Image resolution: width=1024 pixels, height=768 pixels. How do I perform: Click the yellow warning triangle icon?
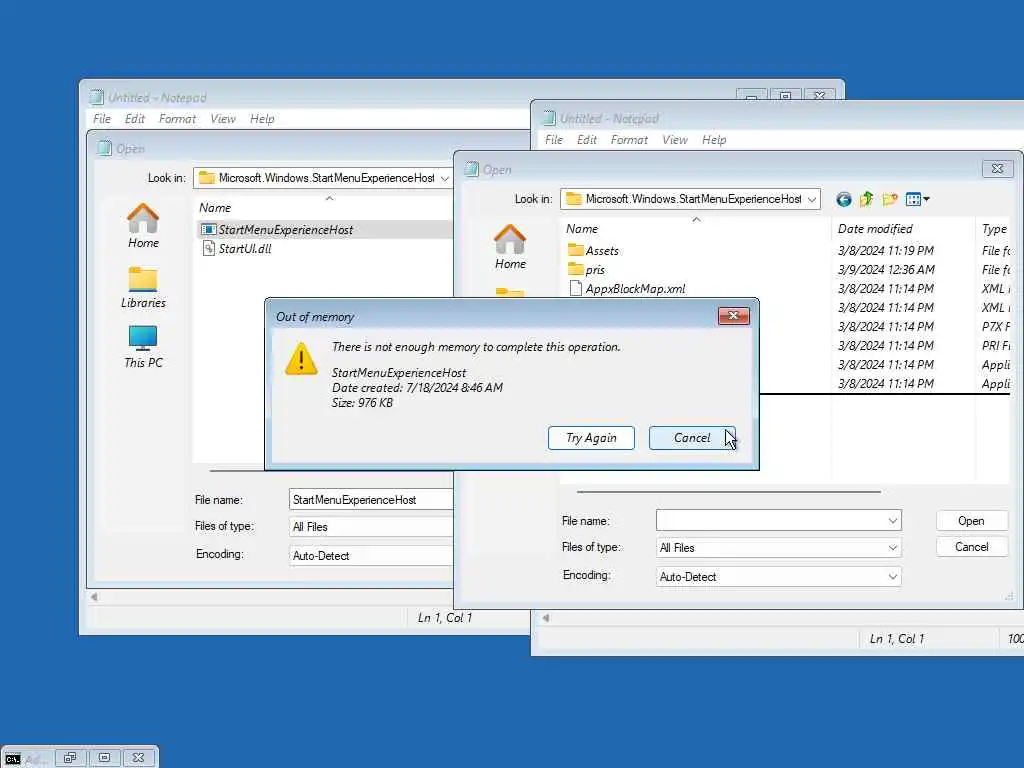pos(301,359)
